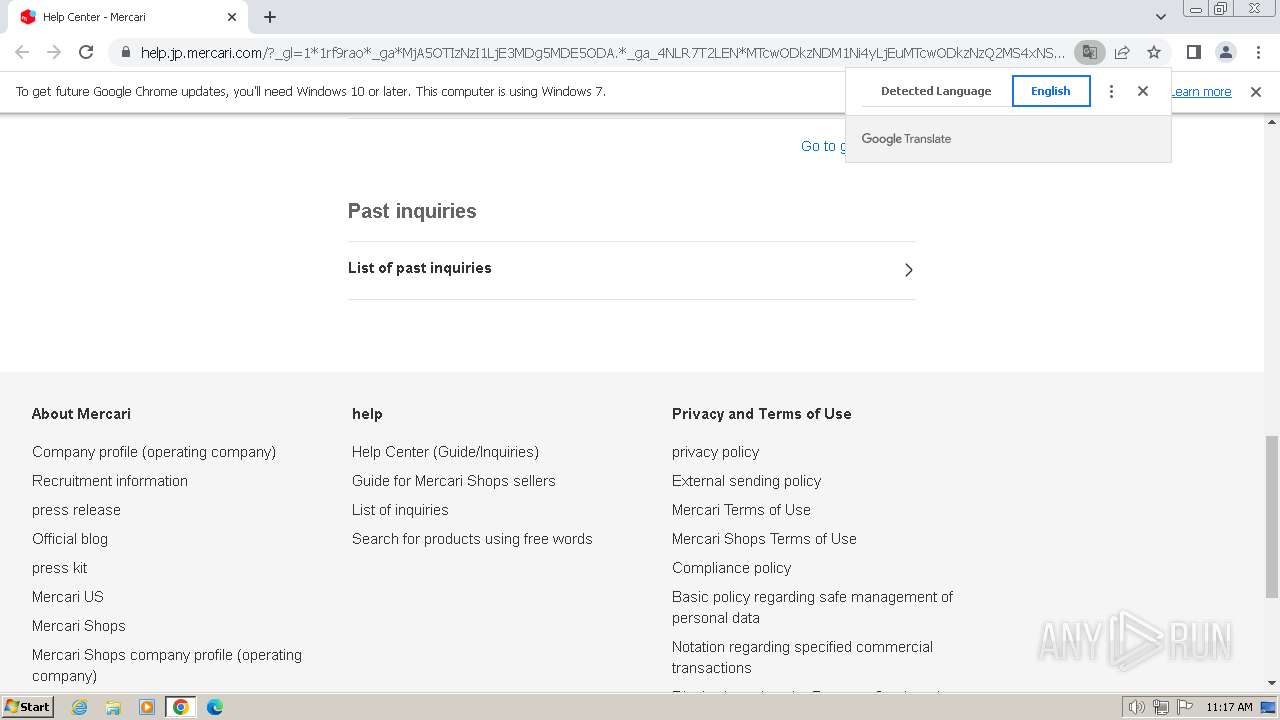1280x720 pixels.
Task: Open Mercari Shops Terms of Use link
Action: click(x=764, y=539)
